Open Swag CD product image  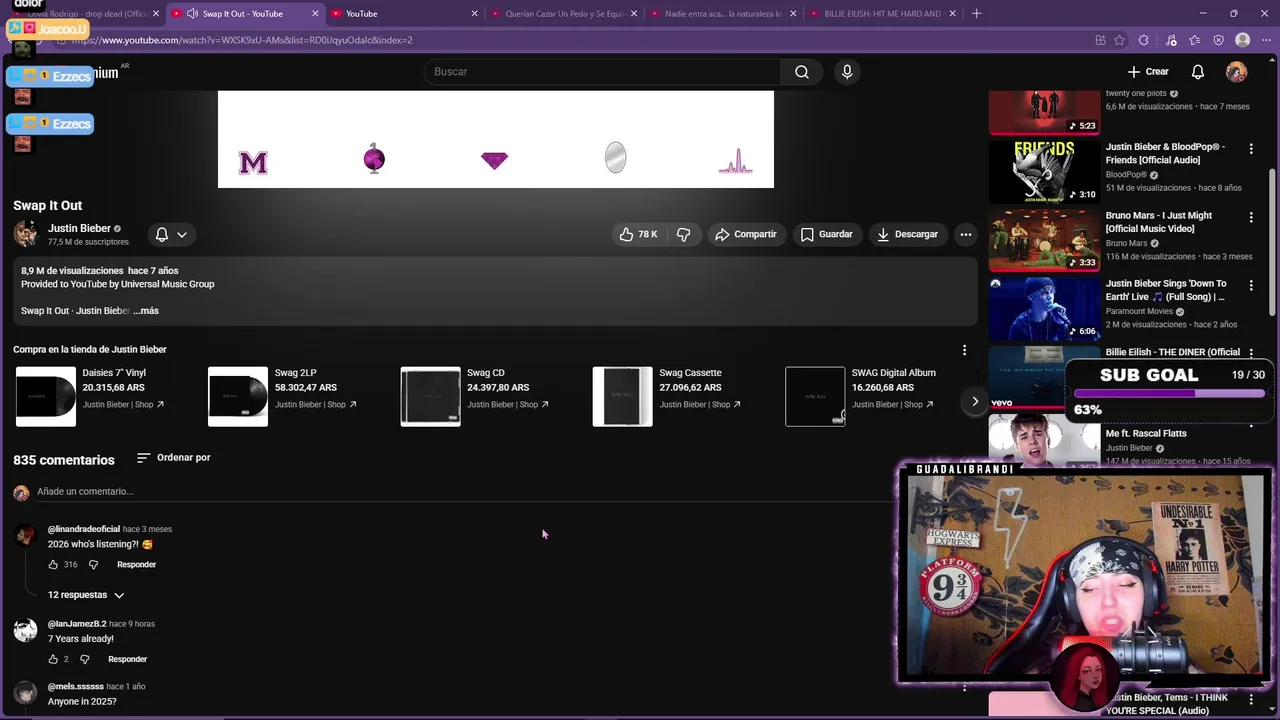(x=431, y=396)
